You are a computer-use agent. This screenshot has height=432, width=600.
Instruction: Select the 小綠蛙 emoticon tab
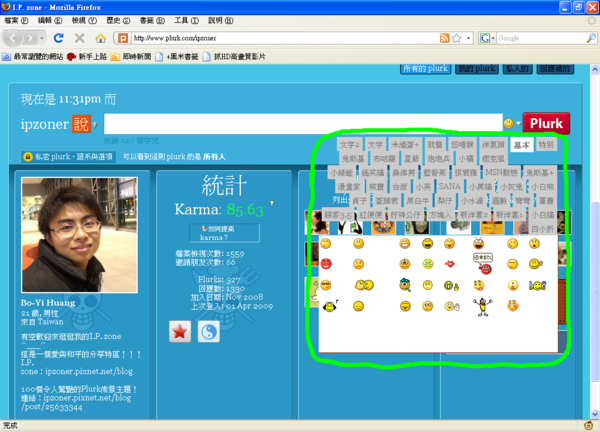[x=341, y=173]
